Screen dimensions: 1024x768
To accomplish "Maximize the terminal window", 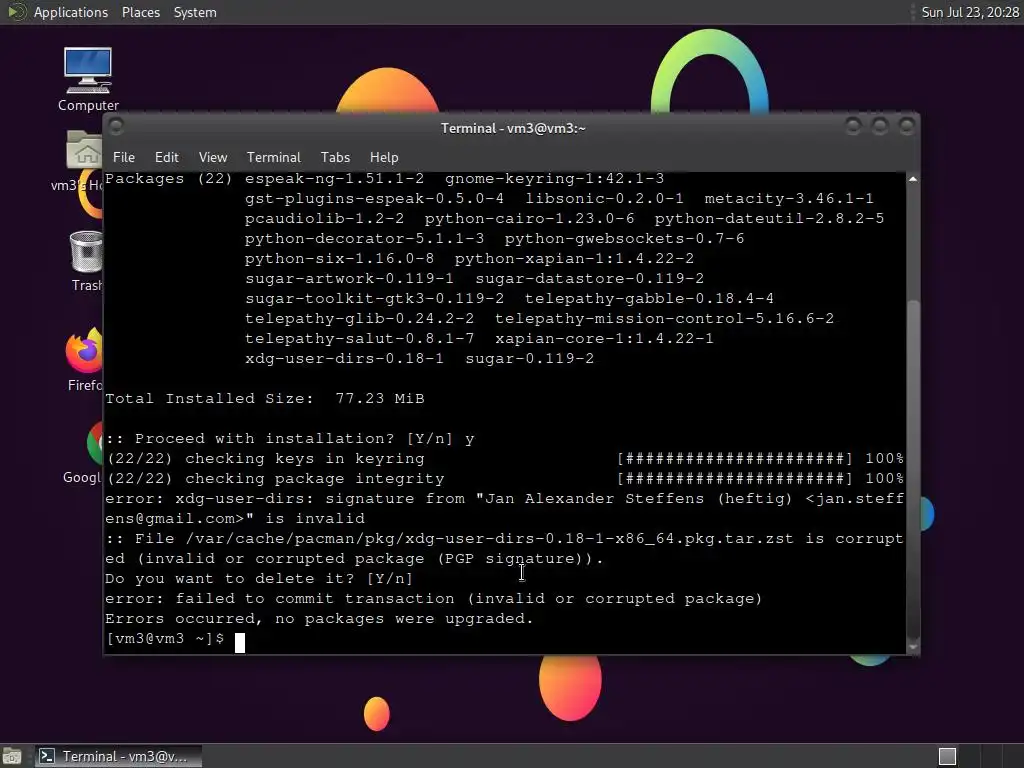I will tap(880, 125).
